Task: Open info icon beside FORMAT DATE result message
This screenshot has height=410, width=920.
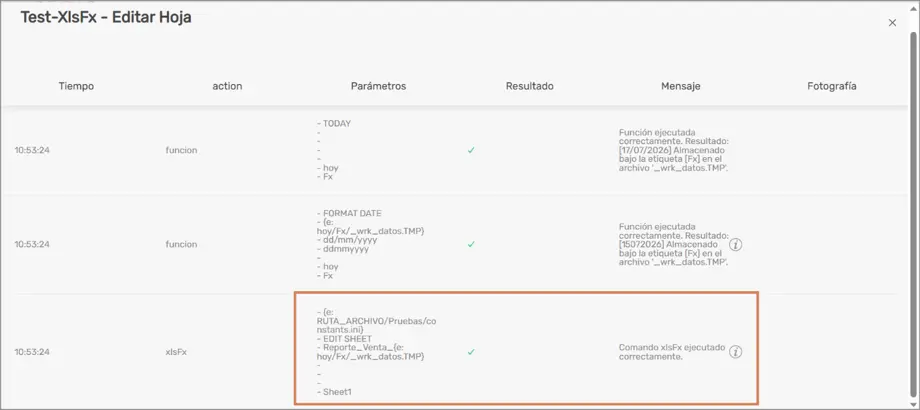Action: tap(735, 245)
